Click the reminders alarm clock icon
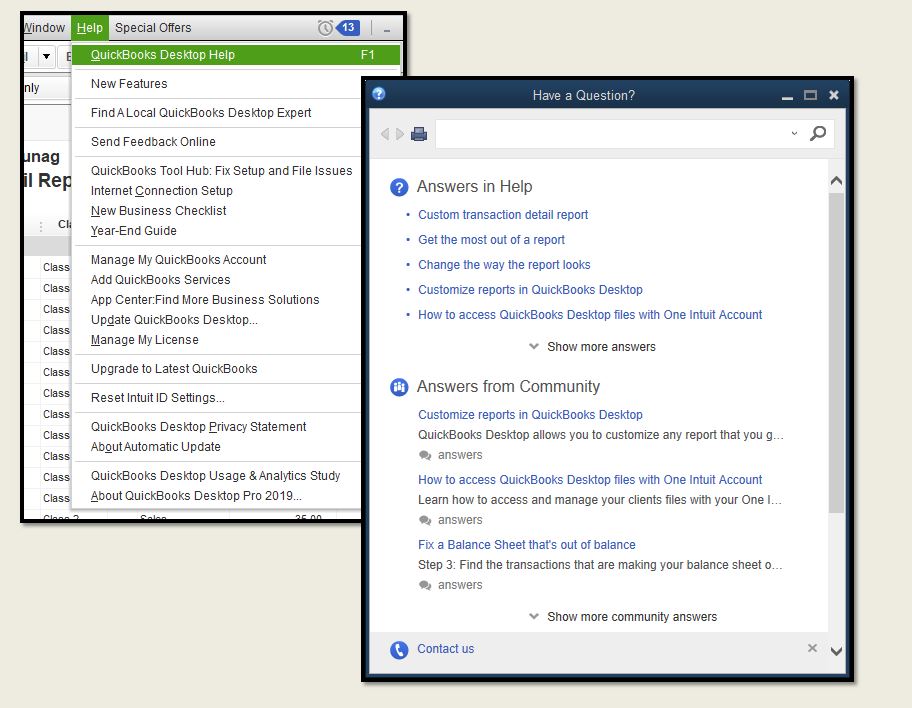 pos(325,27)
